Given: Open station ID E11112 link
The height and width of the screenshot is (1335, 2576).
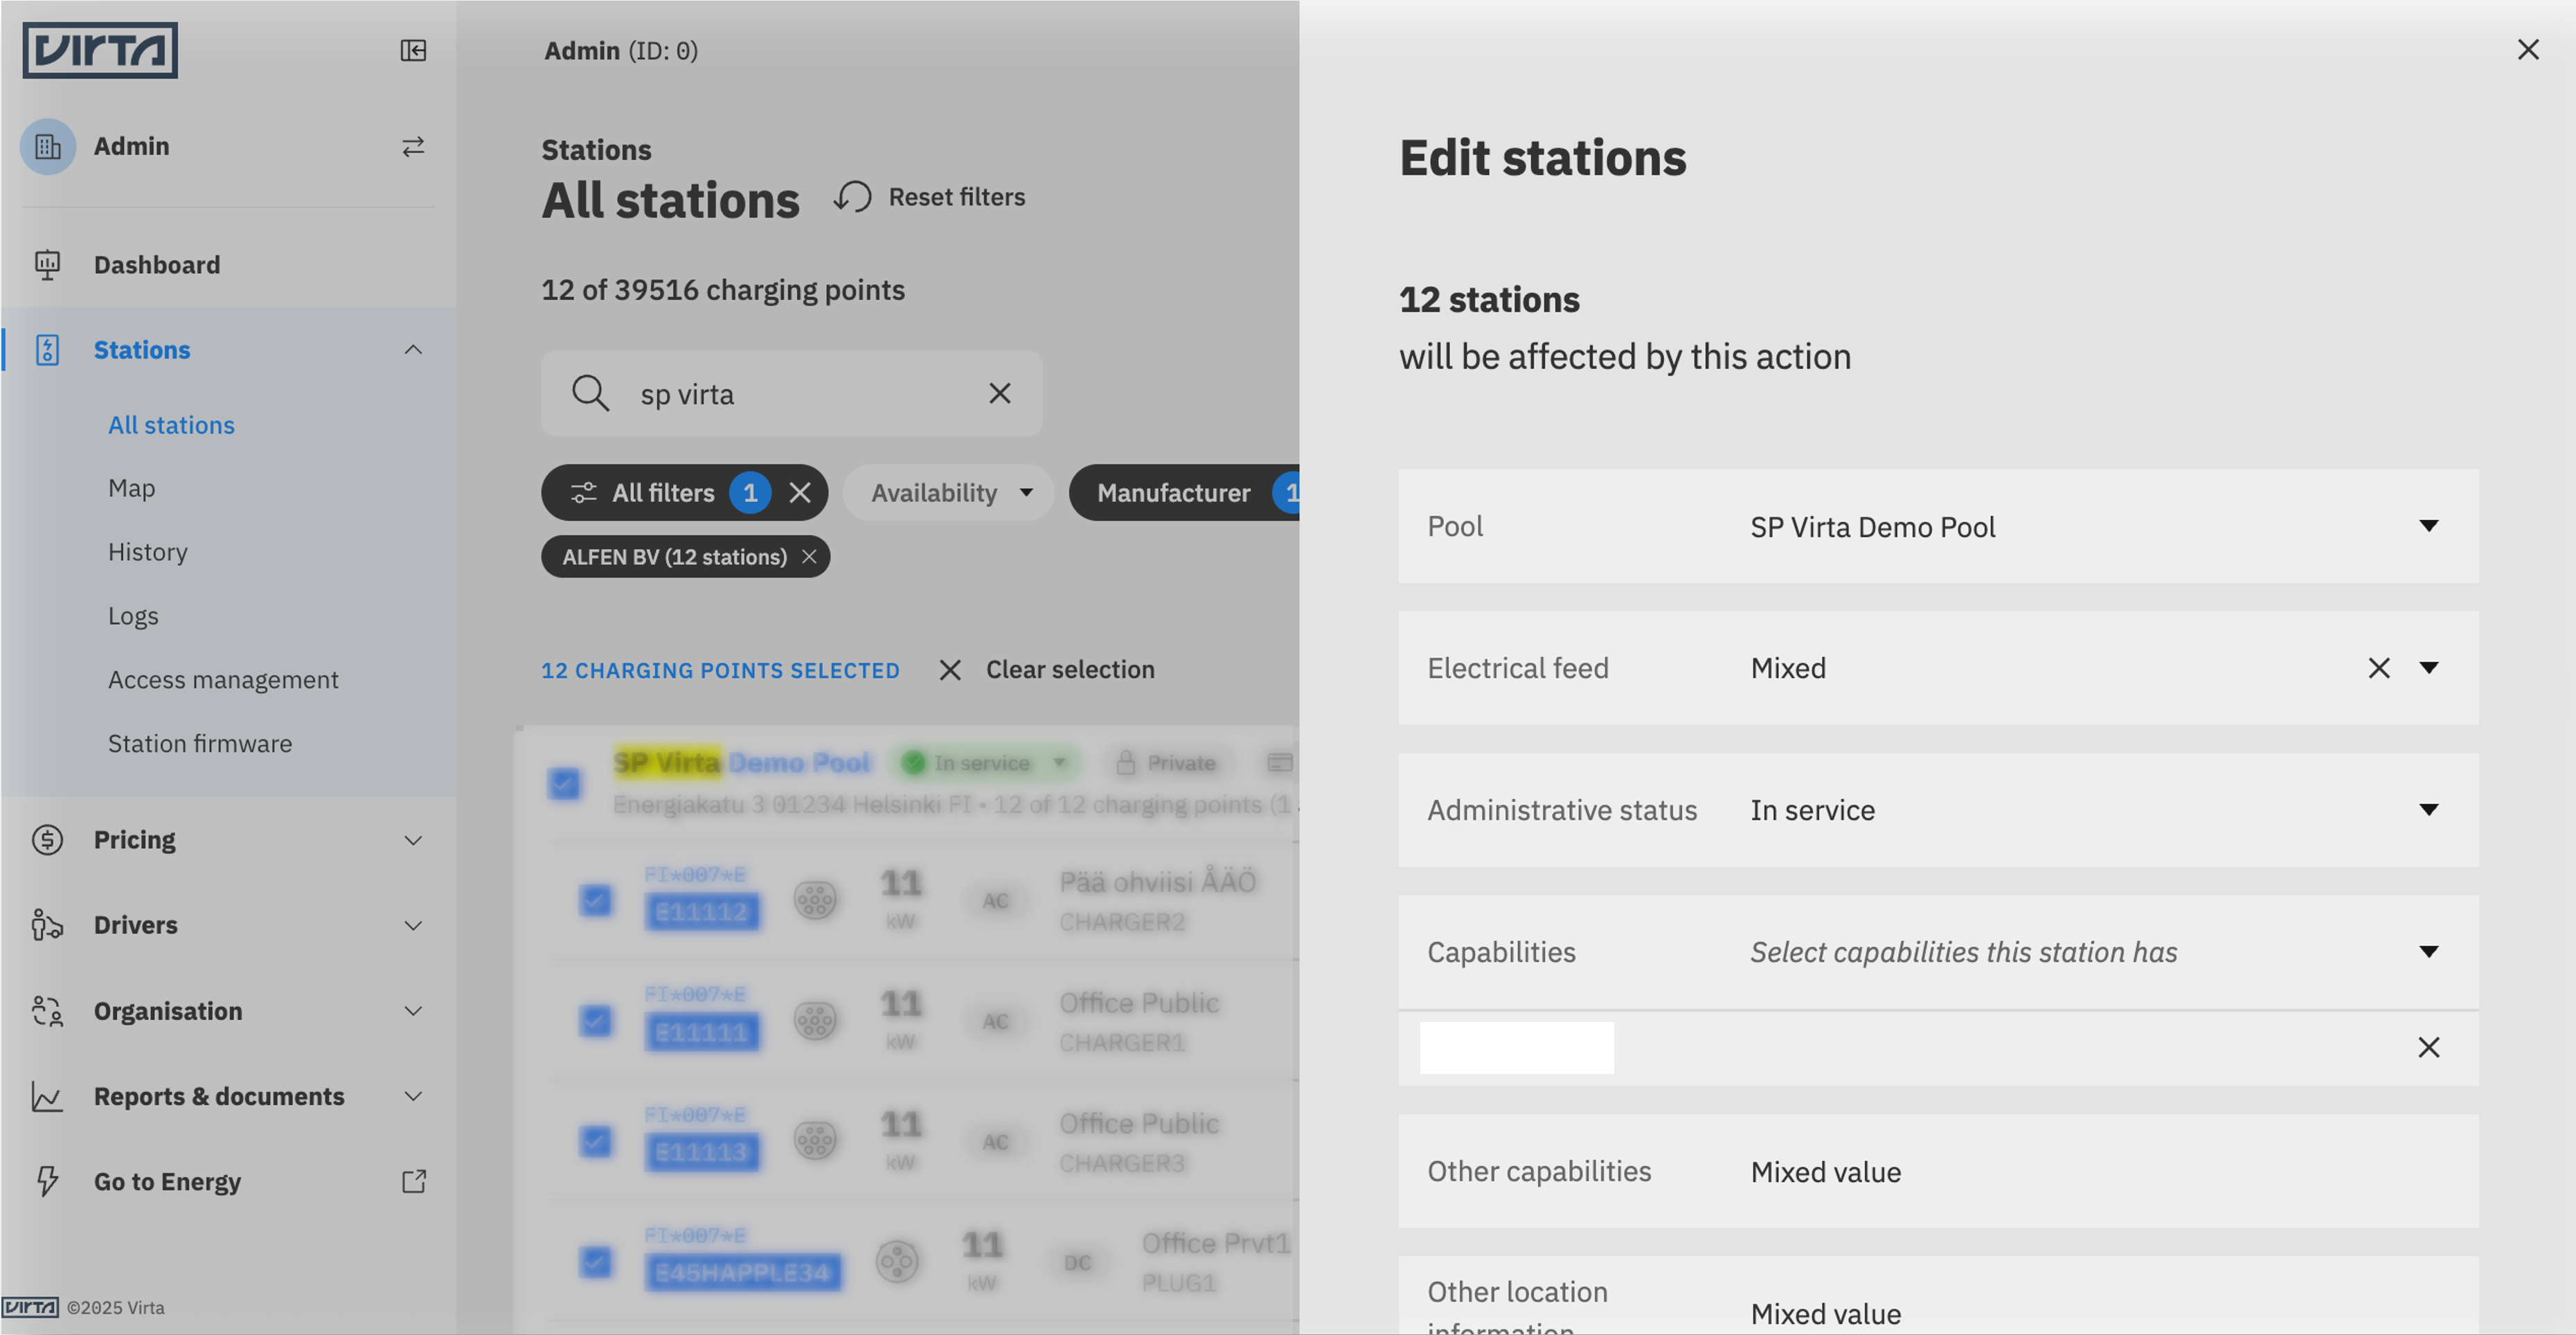Looking at the screenshot, I should (702, 912).
